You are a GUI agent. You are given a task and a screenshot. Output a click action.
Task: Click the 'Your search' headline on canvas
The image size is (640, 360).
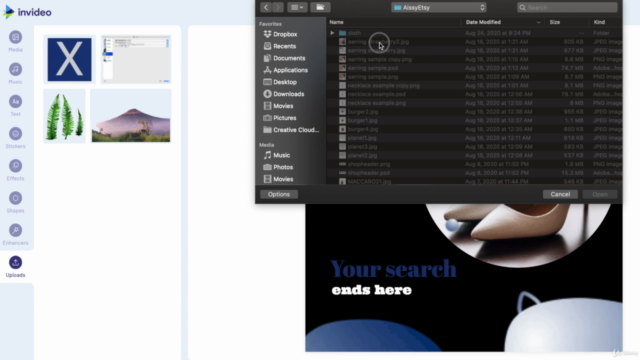click(x=393, y=269)
